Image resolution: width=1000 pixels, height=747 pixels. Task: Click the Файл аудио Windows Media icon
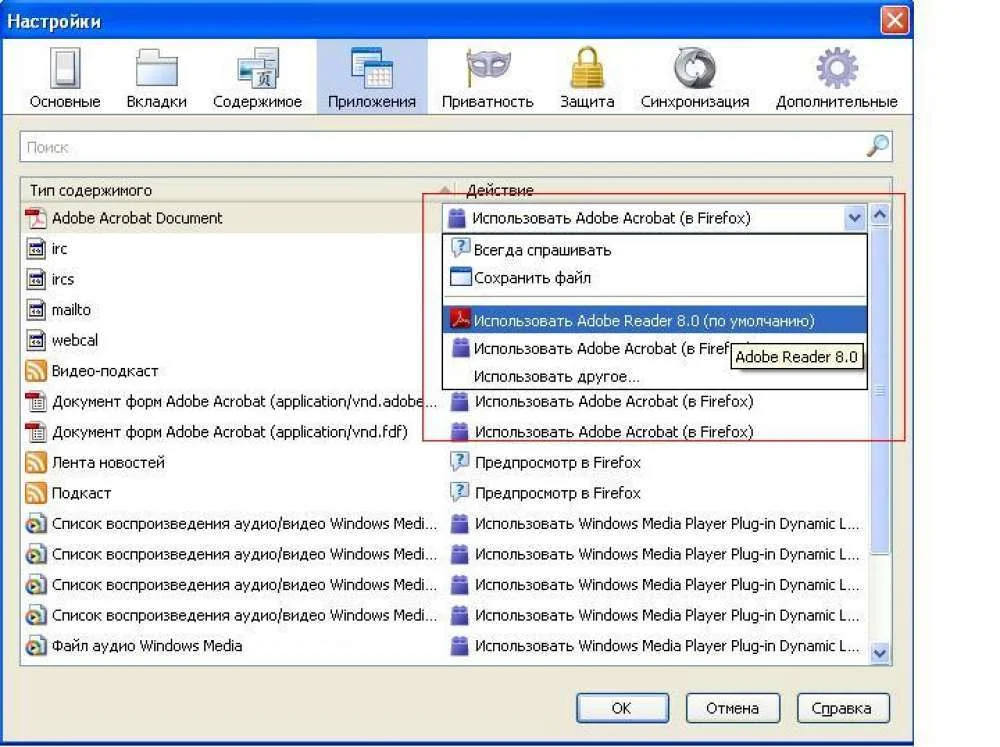(x=36, y=646)
